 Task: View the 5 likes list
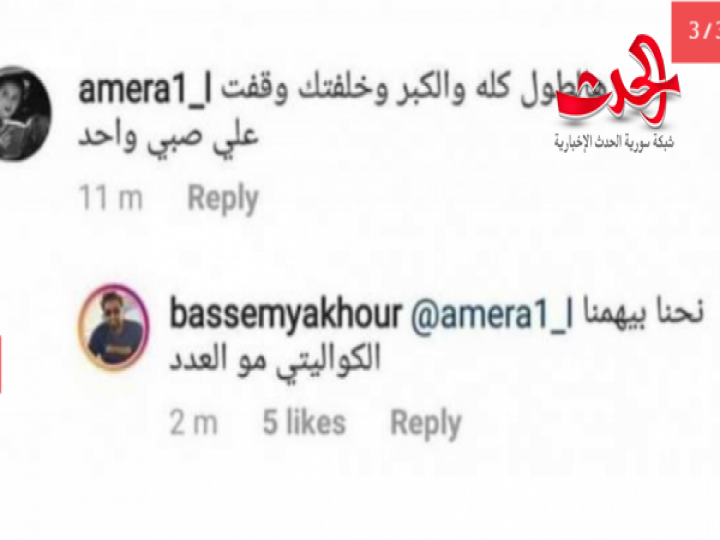304,422
